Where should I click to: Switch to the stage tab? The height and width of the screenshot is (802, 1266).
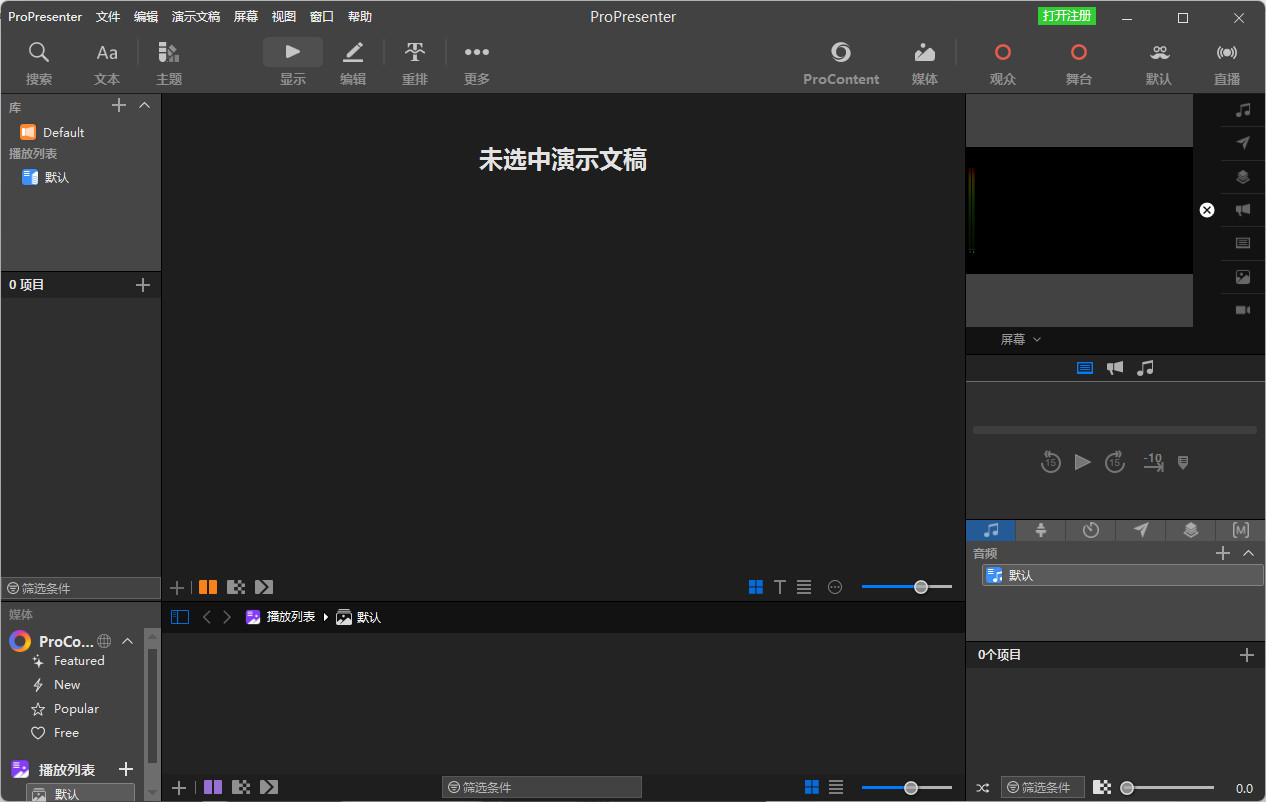coord(1041,530)
